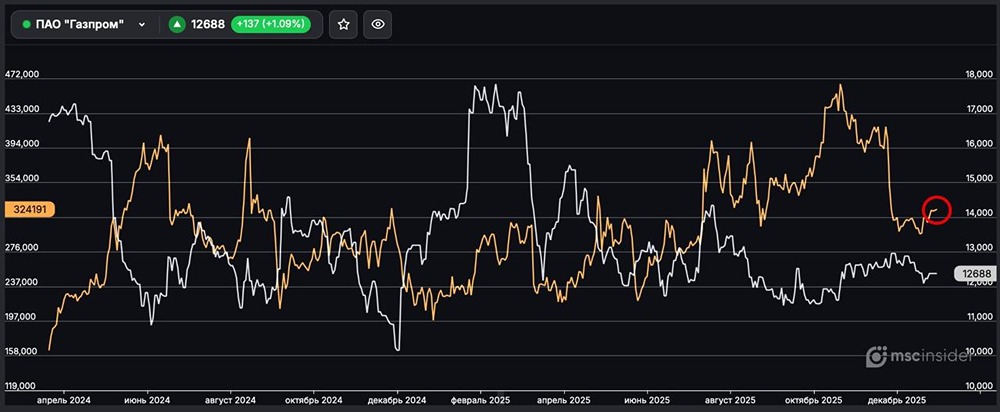Click the октябрь 2024 date label

tap(314, 401)
